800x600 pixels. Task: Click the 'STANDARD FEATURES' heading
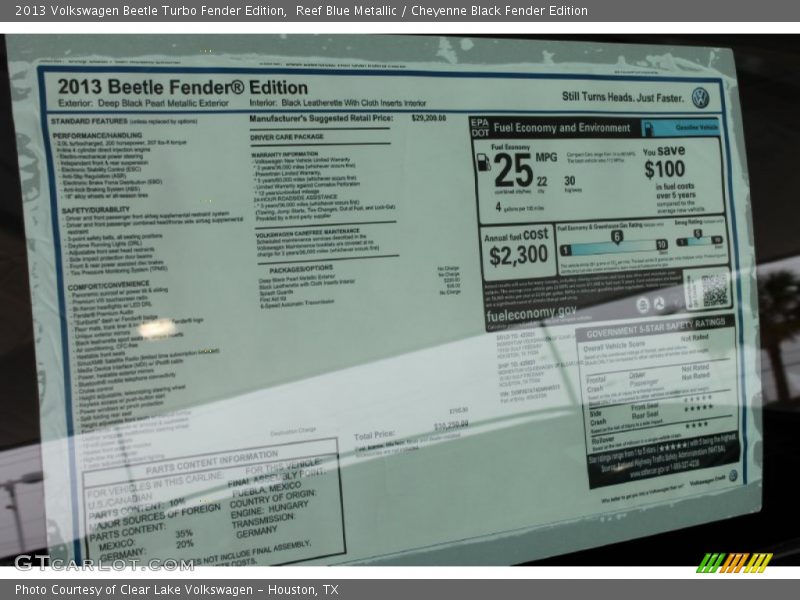click(89, 121)
